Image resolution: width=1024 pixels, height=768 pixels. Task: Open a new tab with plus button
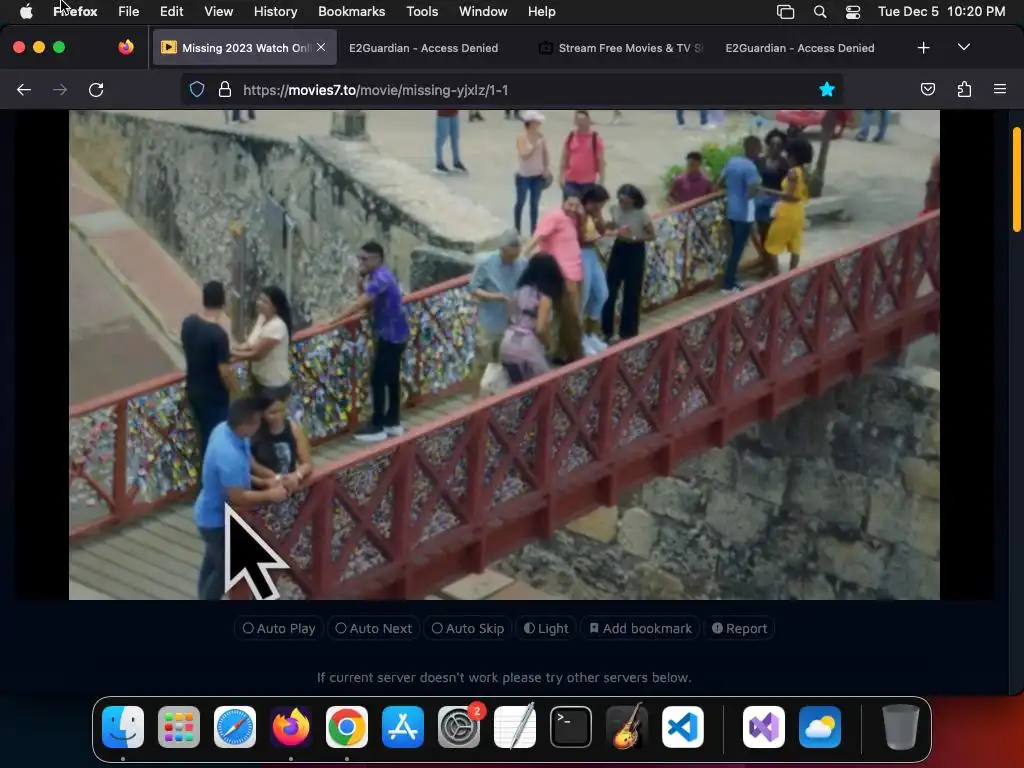point(923,48)
